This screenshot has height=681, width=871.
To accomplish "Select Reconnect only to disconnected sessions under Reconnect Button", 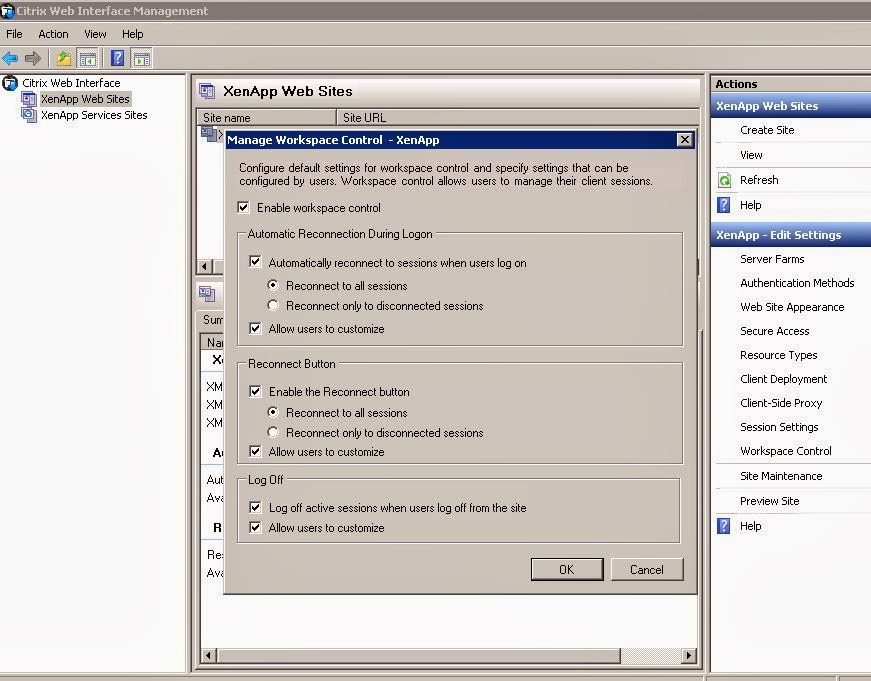I will point(273,432).
